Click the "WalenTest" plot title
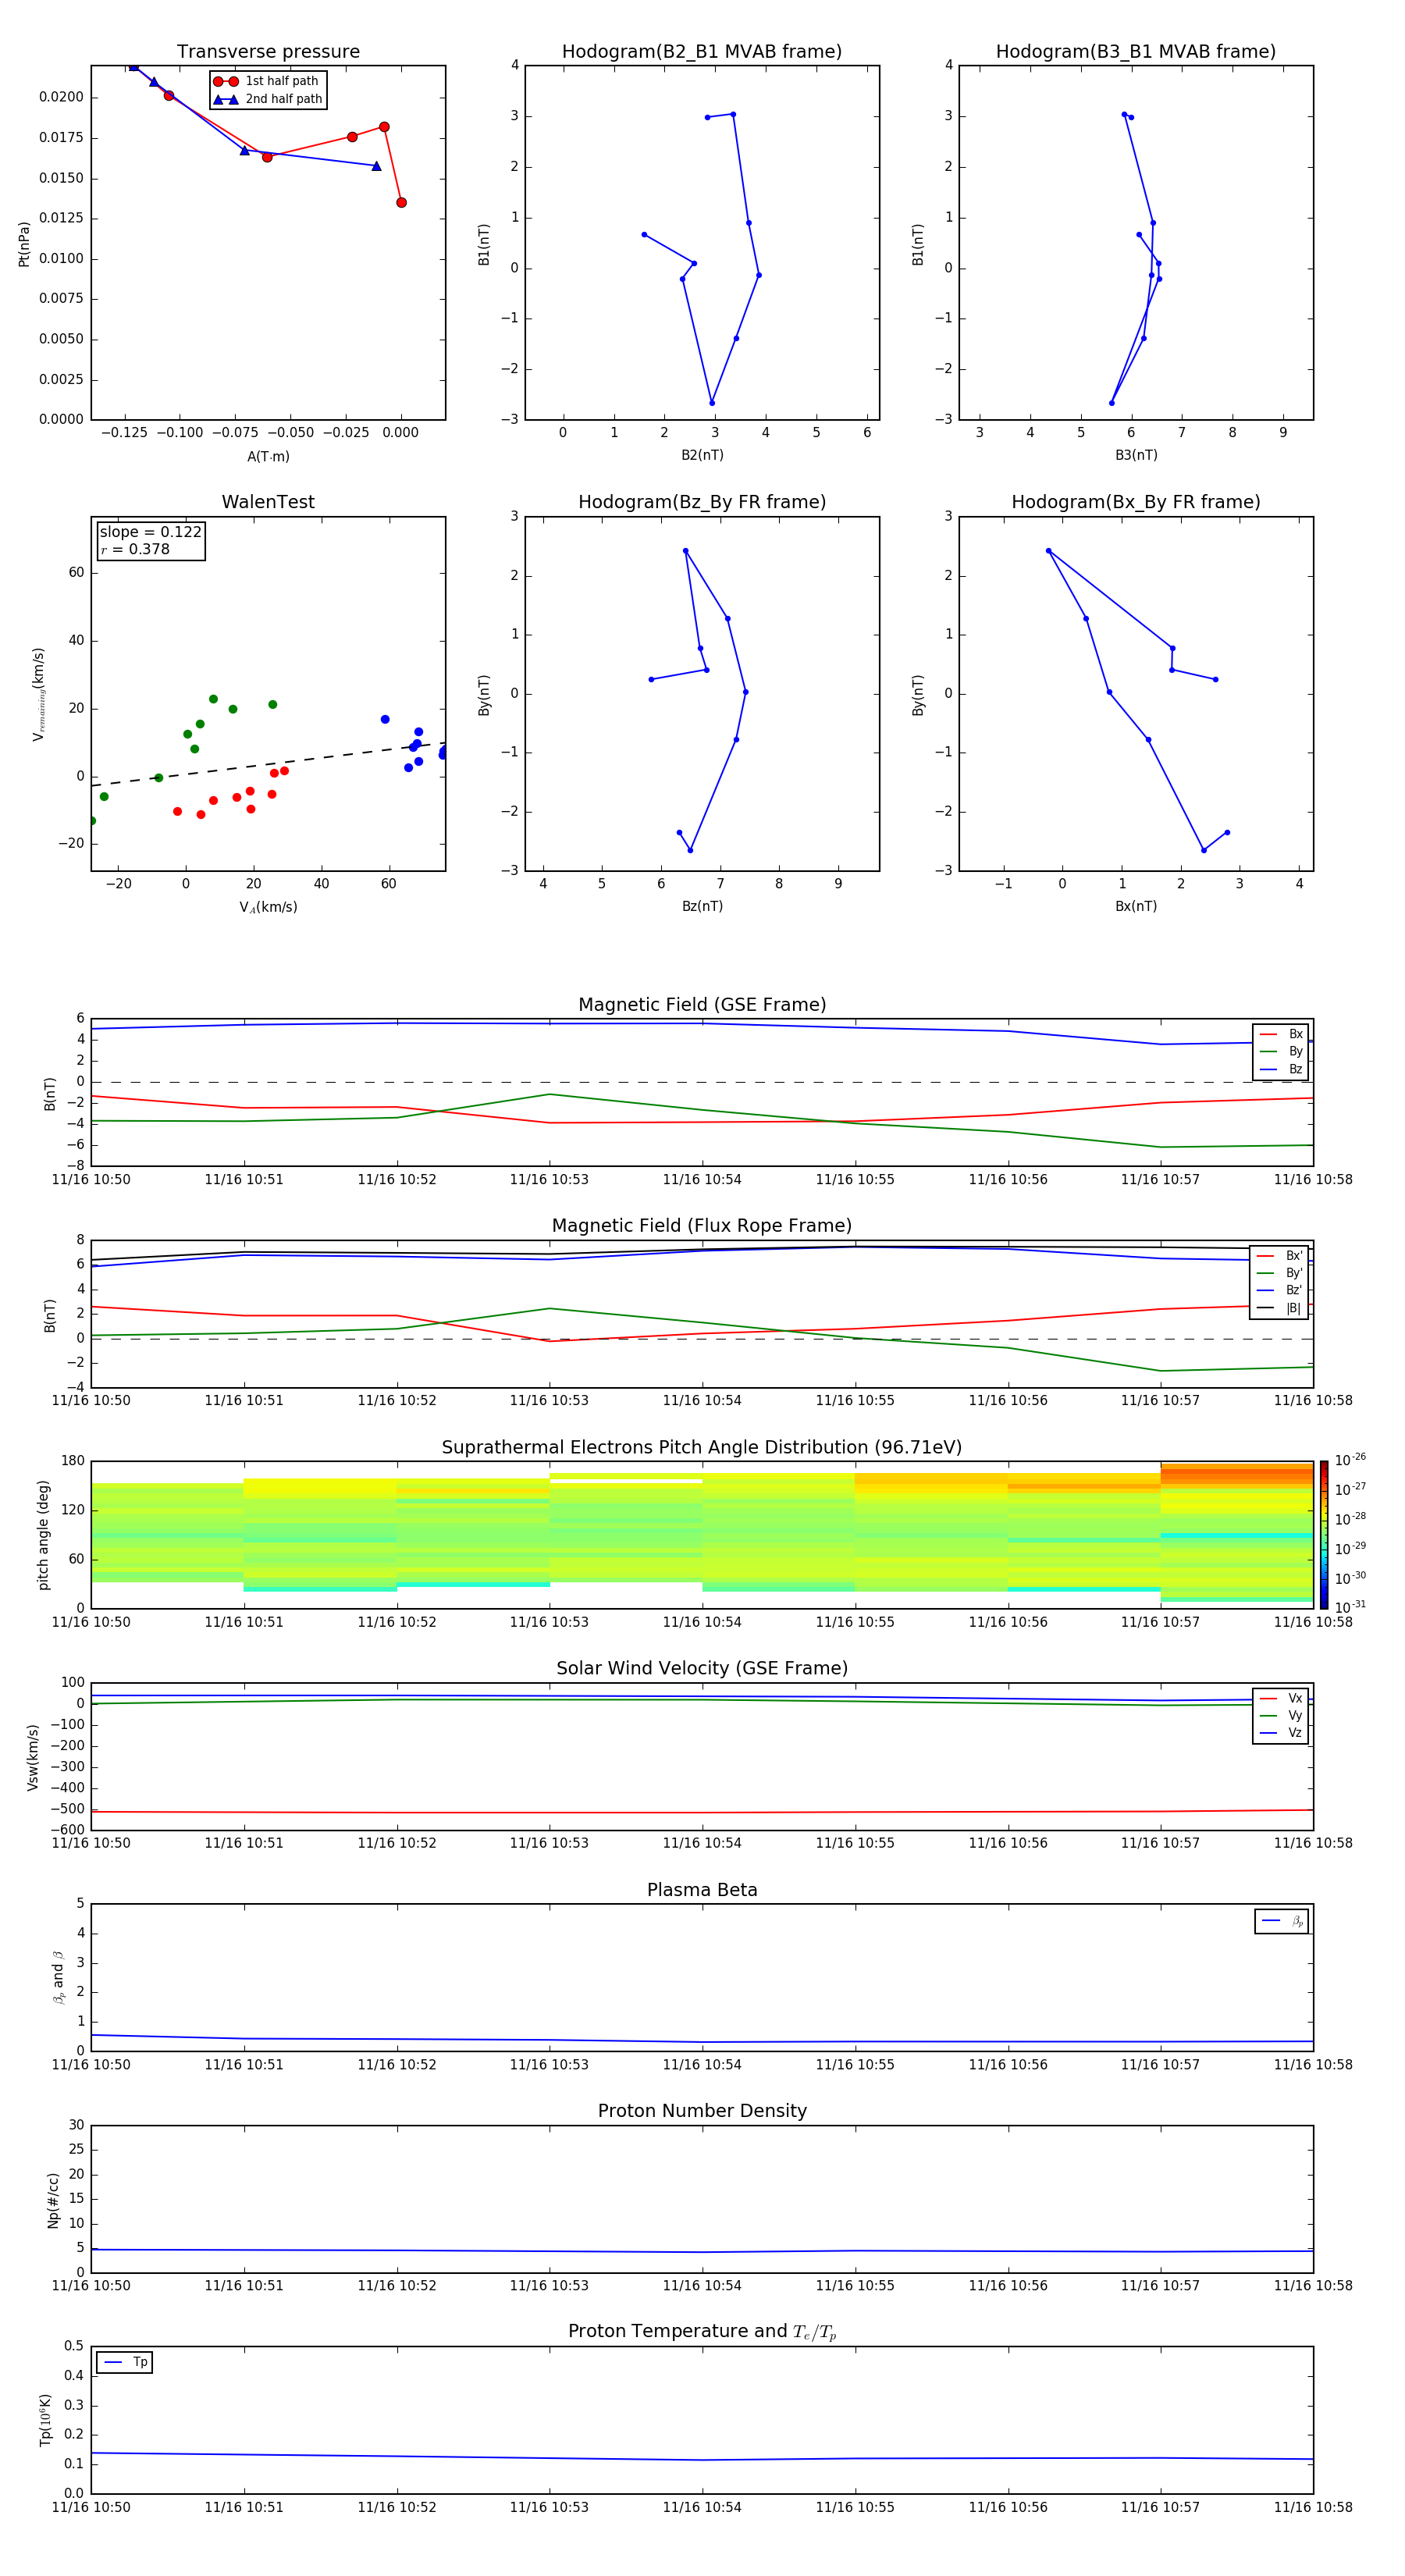1405x2576 pixels. [268, 502]
